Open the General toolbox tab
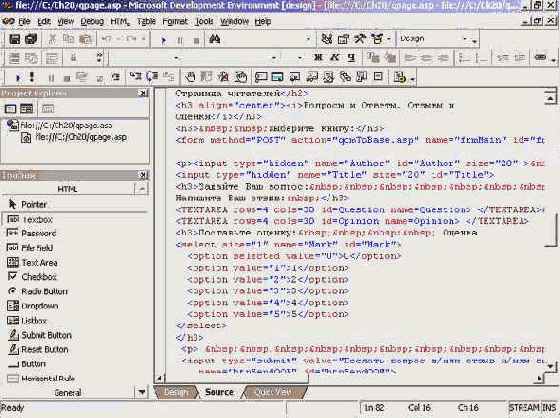The image size is (560, 418). coord(68,393)
